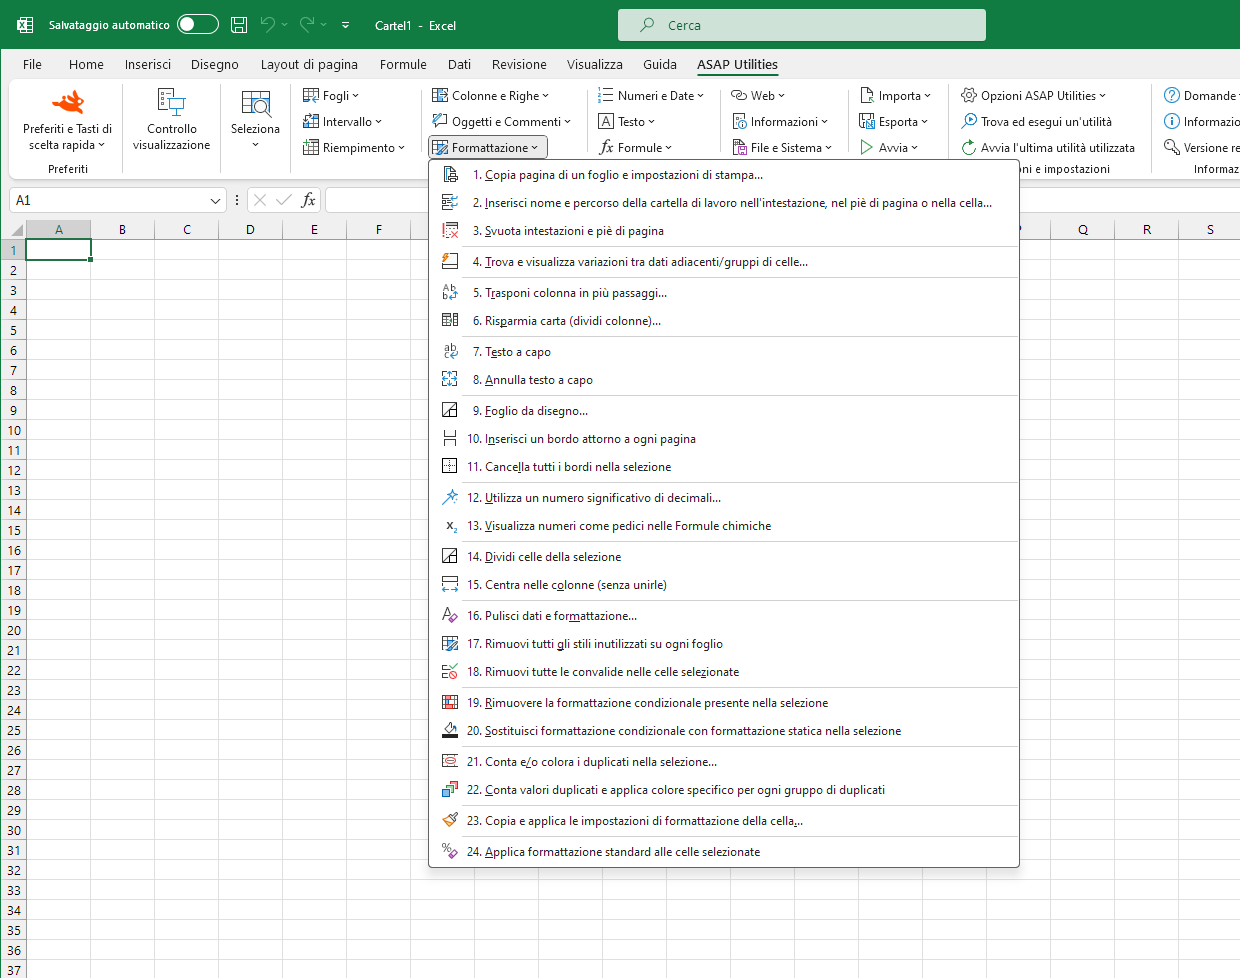1240x978 pixels.
Task: Open the fx Formule ribbon menu
Action: (635, 148)
